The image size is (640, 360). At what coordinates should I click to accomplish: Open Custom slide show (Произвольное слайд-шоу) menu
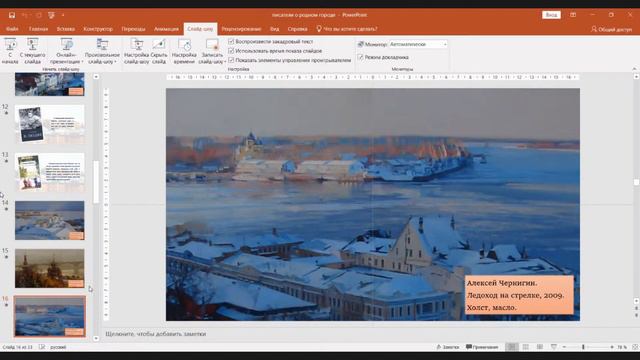coord(102,51)
